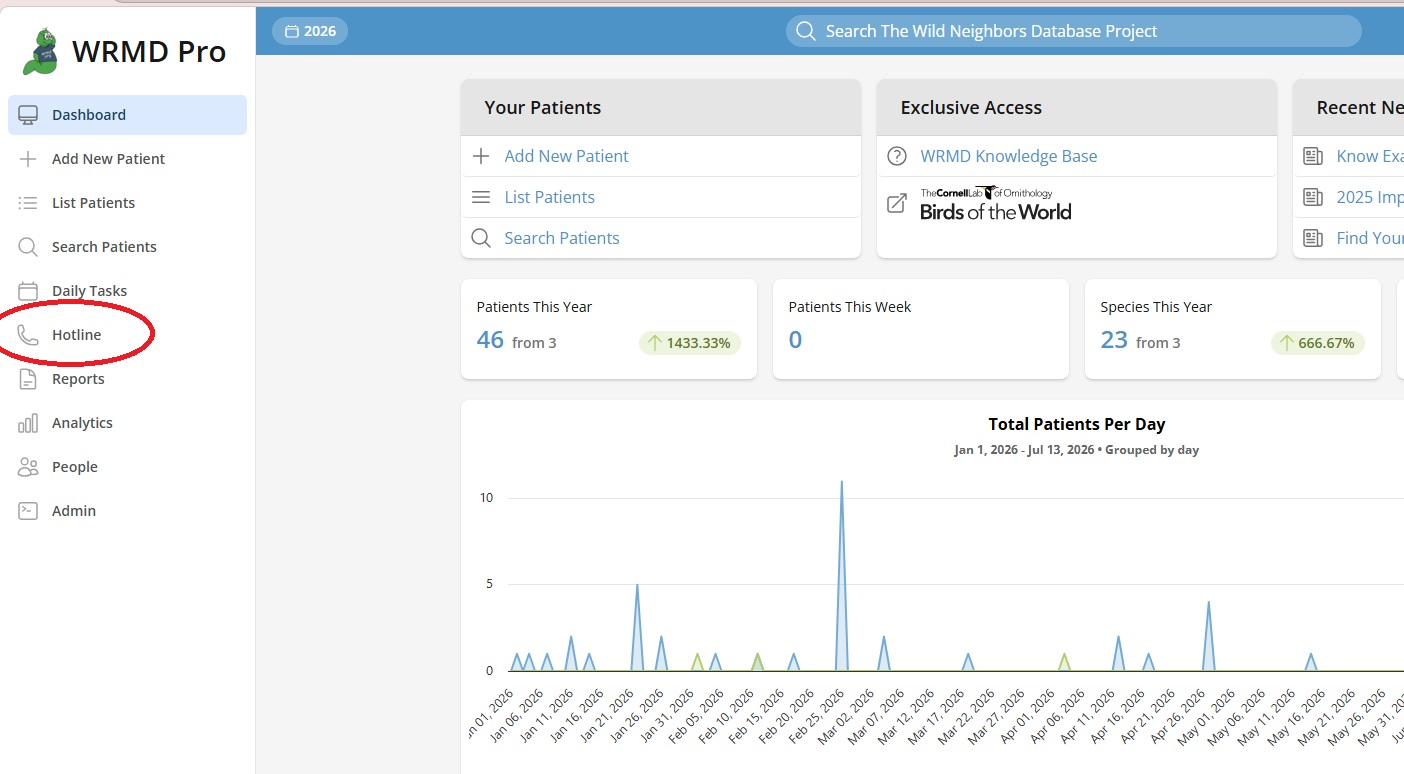Click the Search Patients magnifier icon in sidebar
This screenshot has width=1404, height=774.
coord(28,247)
